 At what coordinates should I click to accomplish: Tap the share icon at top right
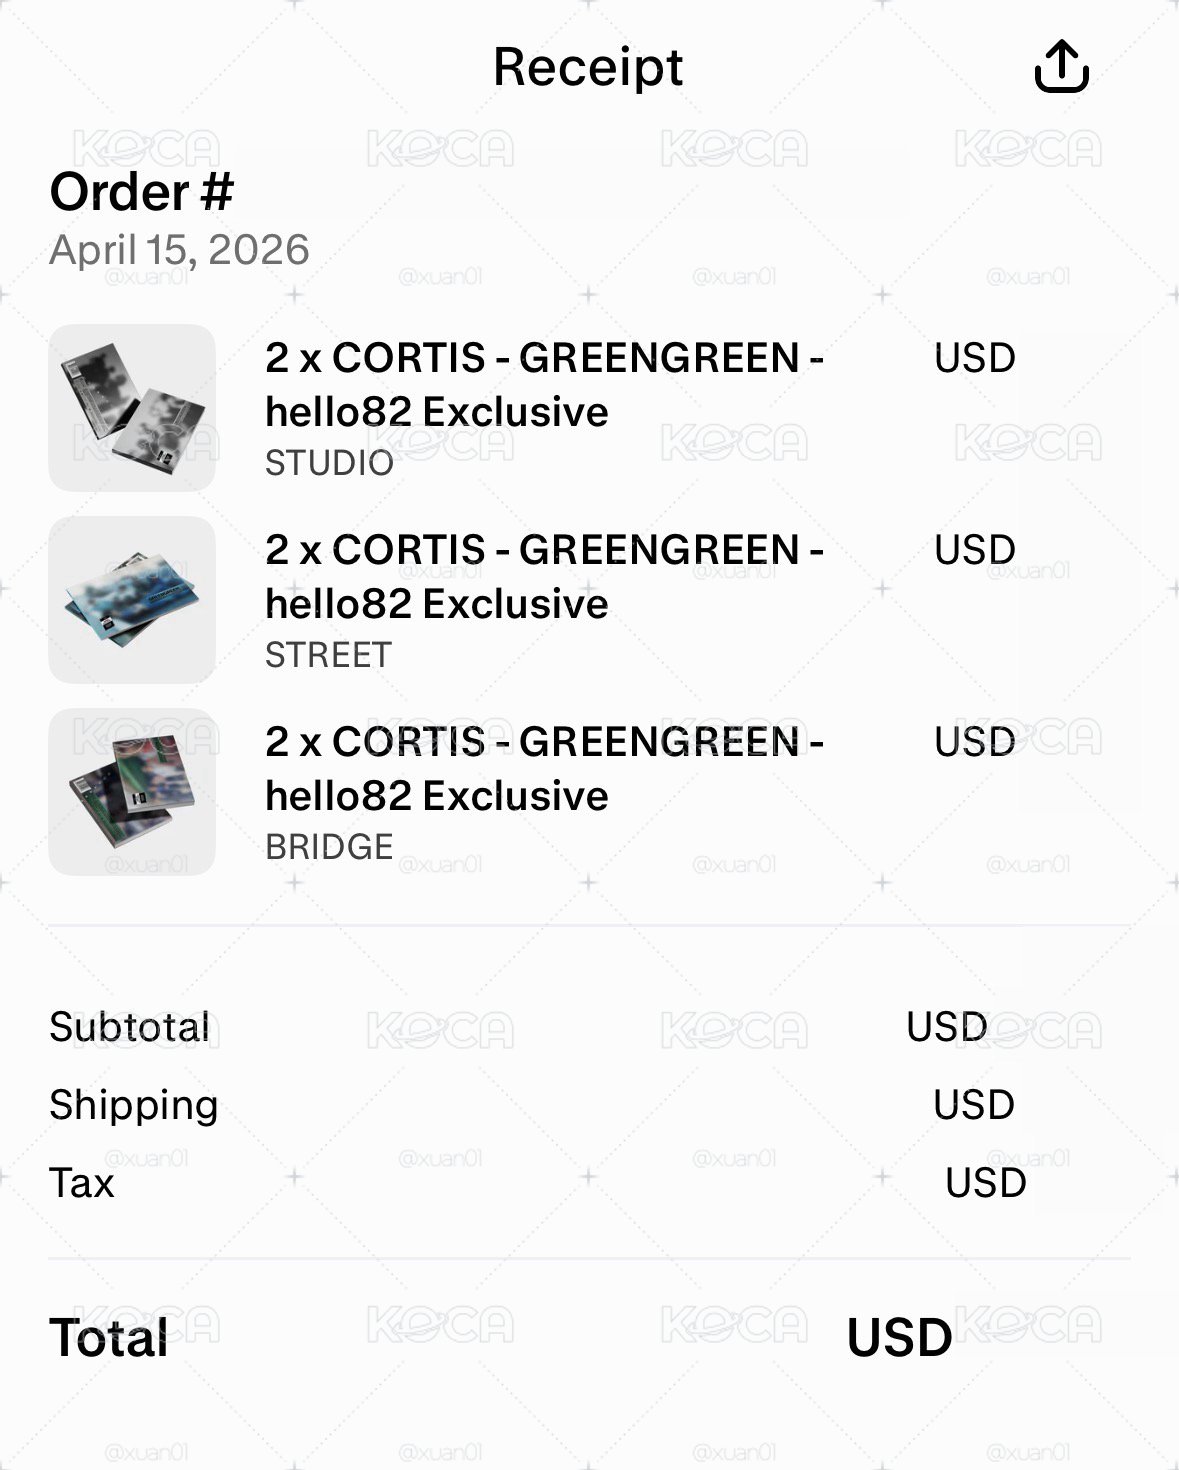pyautogui.click(x=1060, y=67)
